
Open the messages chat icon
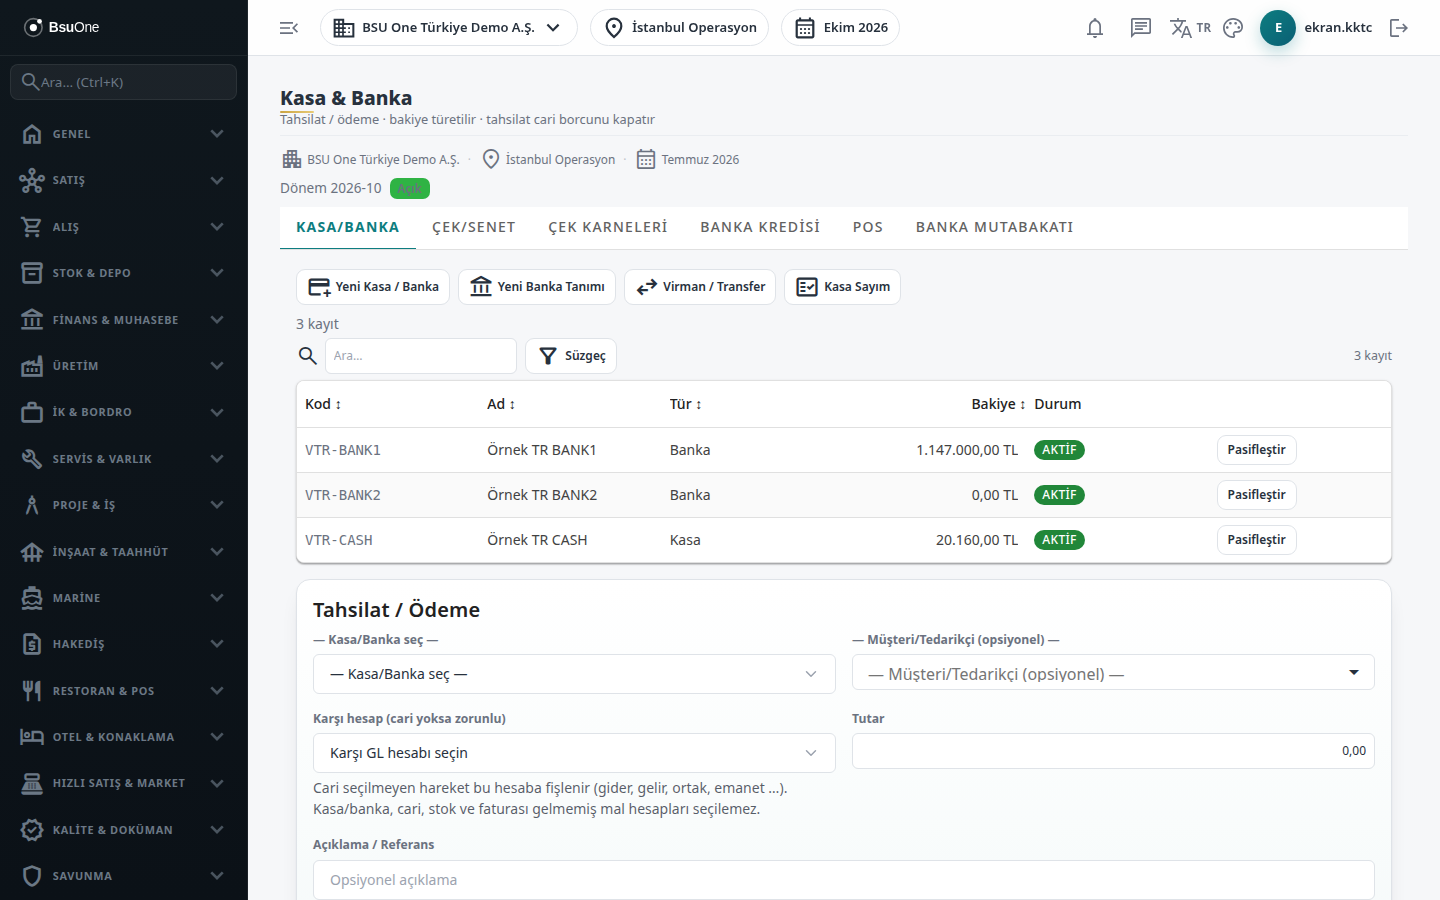tap(1141, 28)
